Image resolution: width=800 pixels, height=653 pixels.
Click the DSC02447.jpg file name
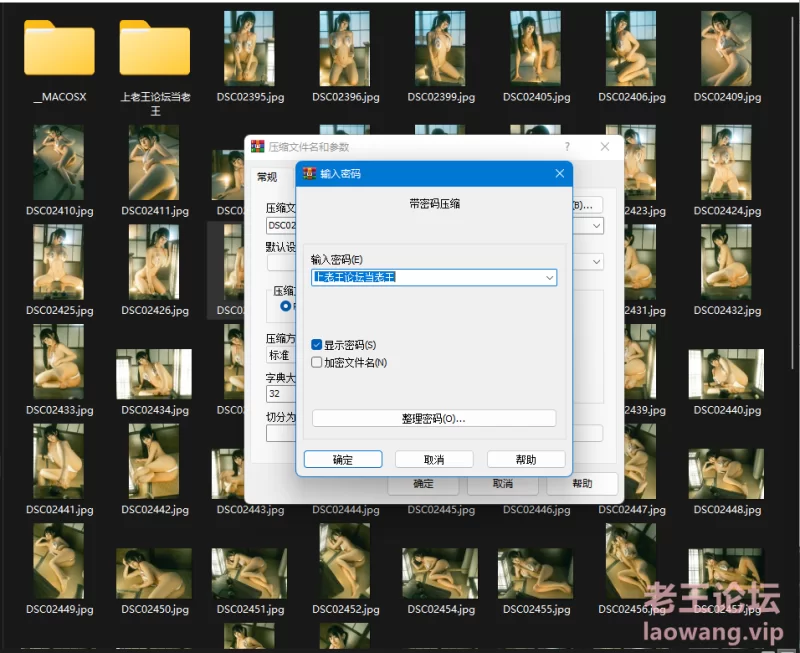click(632, 510)
